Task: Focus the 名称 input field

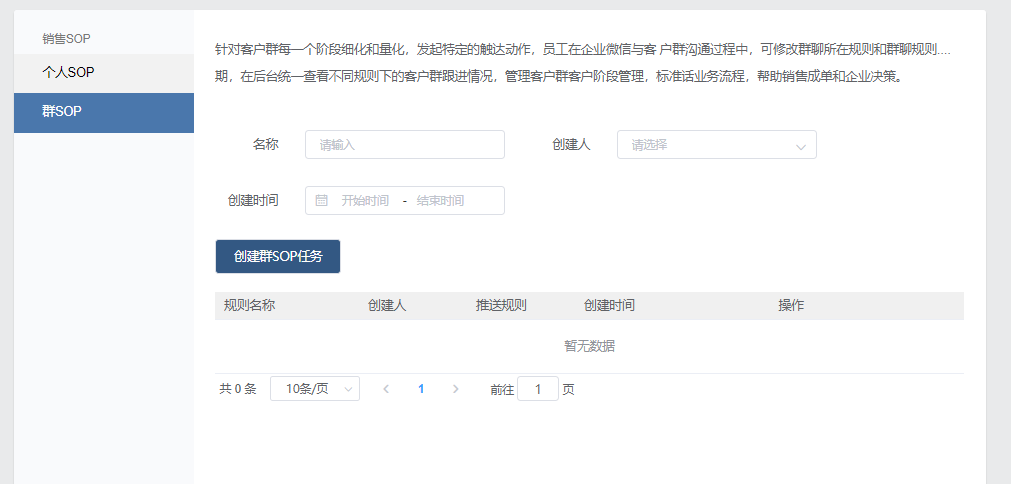Action: coord(404,145)
